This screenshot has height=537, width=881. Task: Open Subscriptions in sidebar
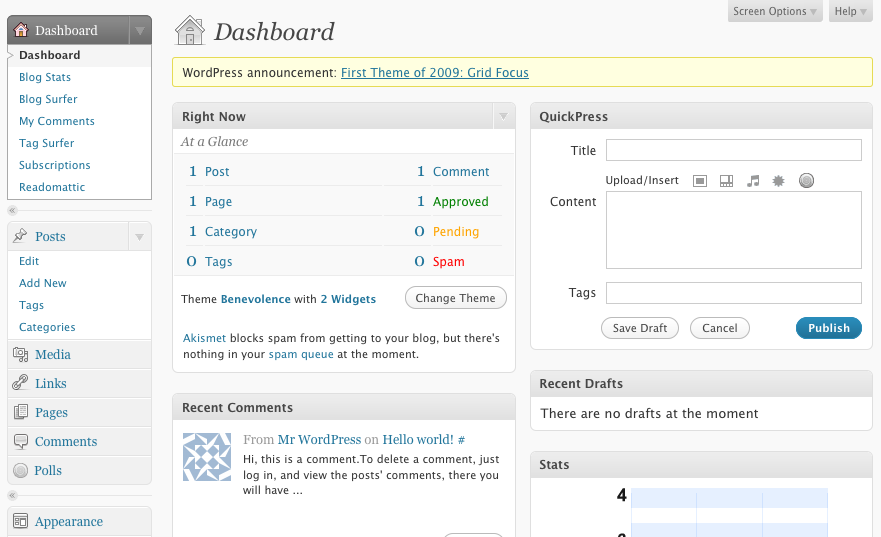point(55,165)
